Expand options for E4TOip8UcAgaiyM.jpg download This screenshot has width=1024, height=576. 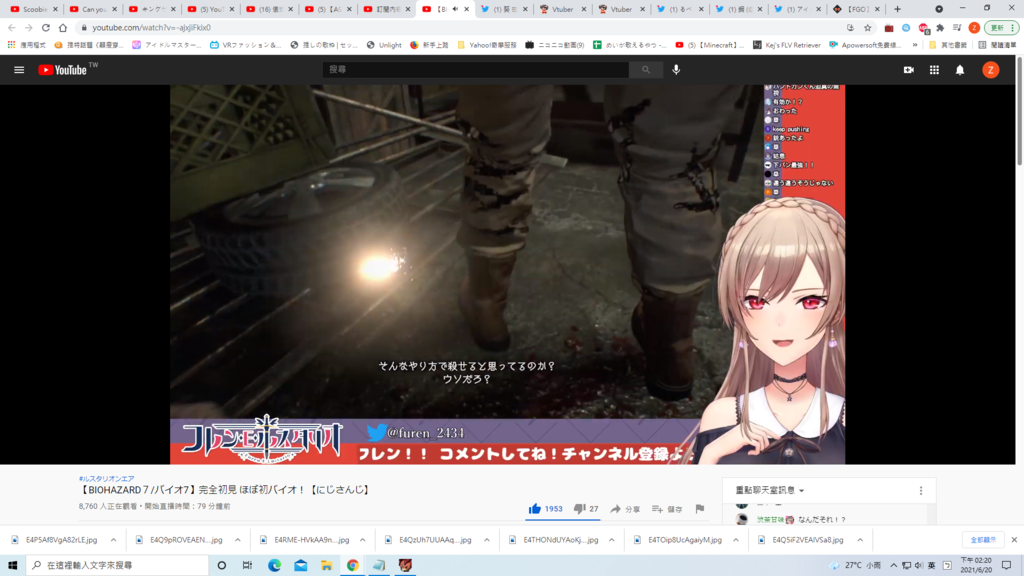(x=736, y=540)
